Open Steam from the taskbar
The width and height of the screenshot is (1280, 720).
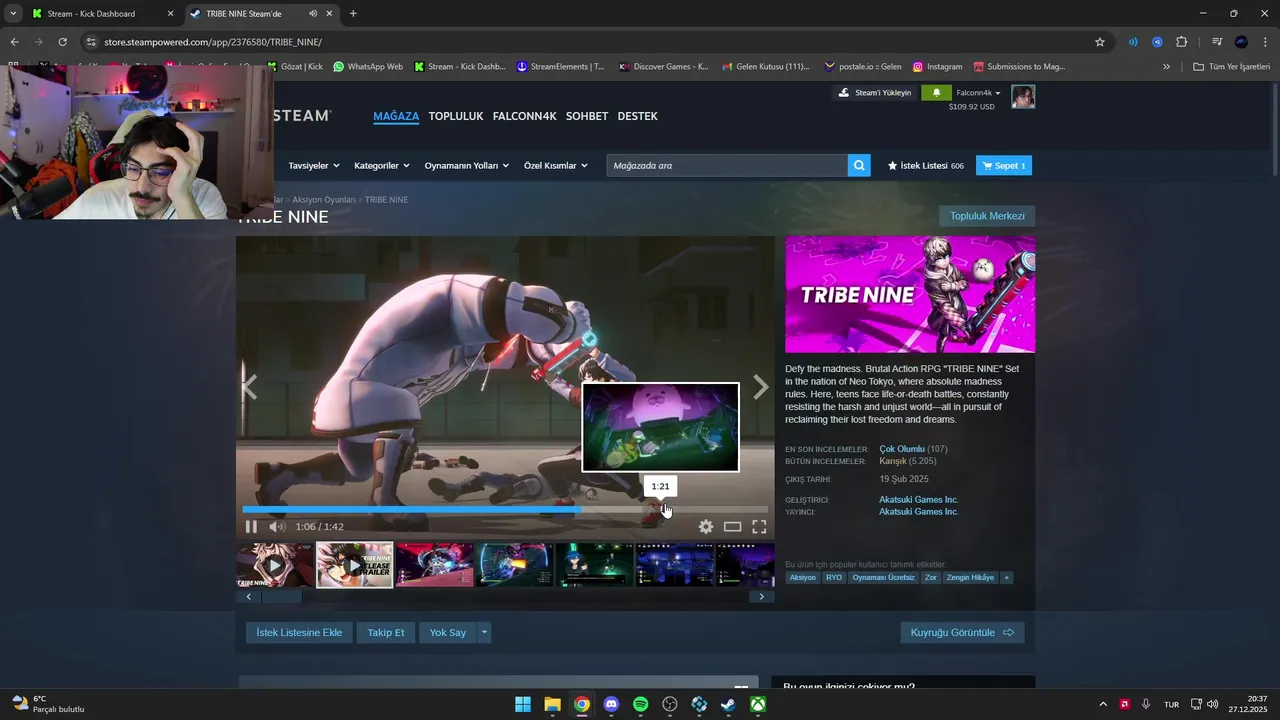(x=729, y=704)
